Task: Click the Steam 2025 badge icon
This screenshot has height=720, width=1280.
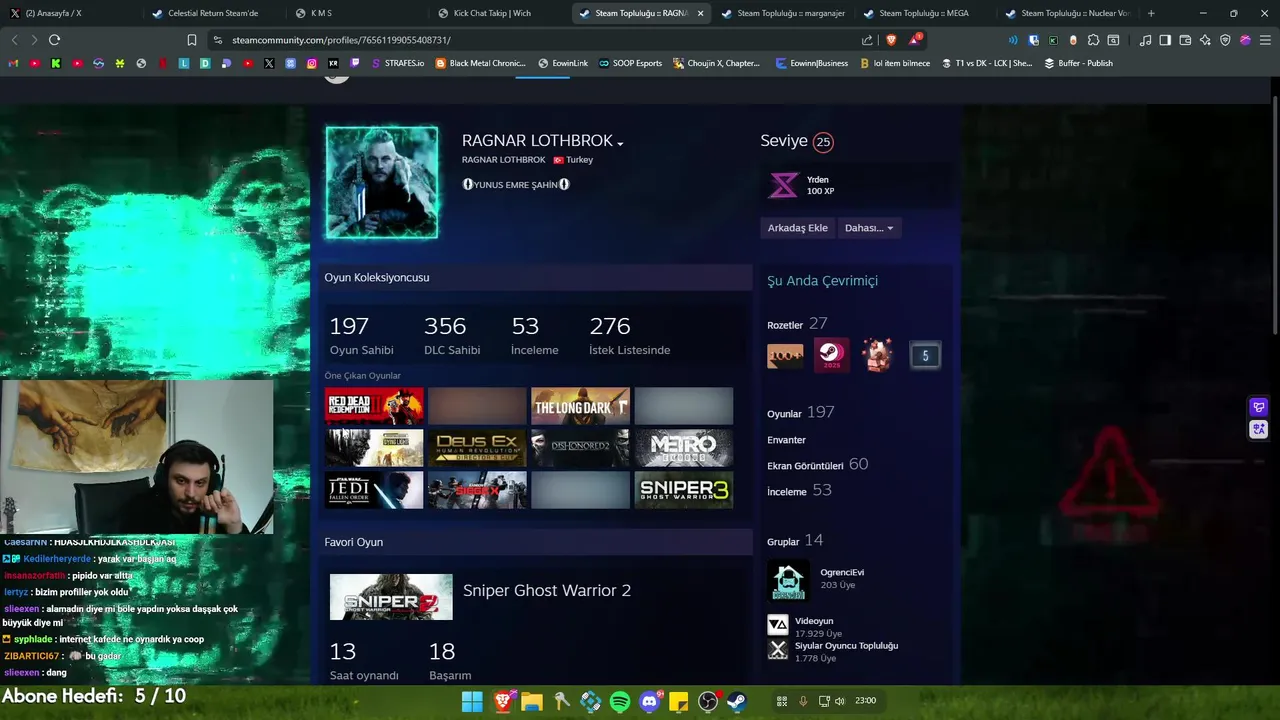Action: pos(831,355)
